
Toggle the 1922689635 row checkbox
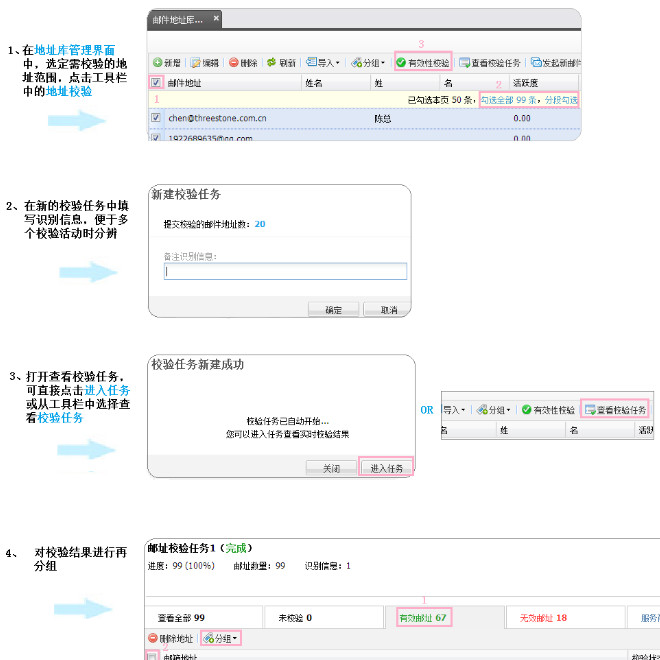click(156, 137)
